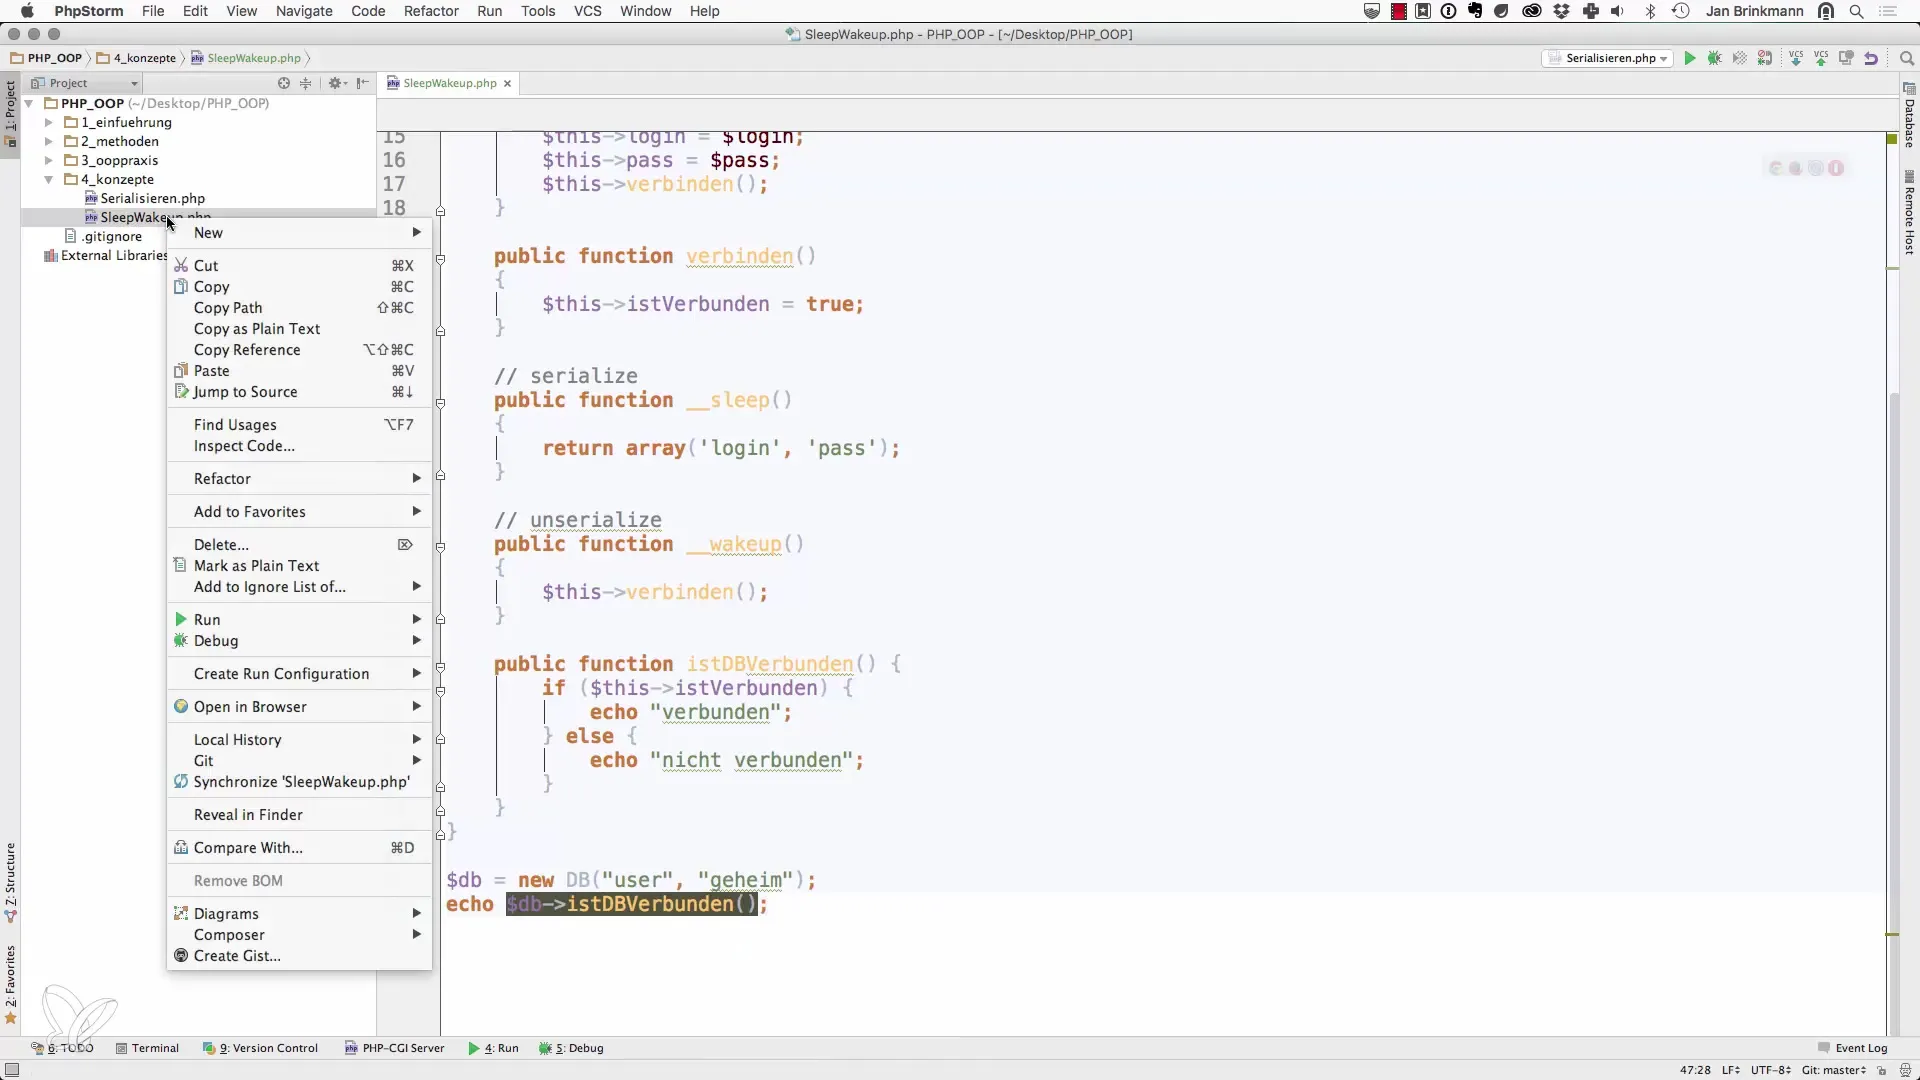The height and width of the screenshot is (1080, 1920).
Task: Expand the 2_methoden folder
Action: click(x=48, y=141)
